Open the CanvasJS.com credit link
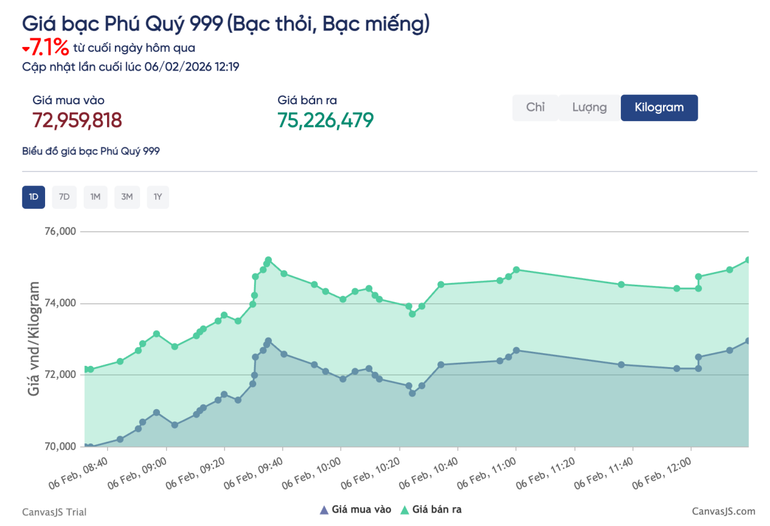770x526 pixels. [723, 511]
